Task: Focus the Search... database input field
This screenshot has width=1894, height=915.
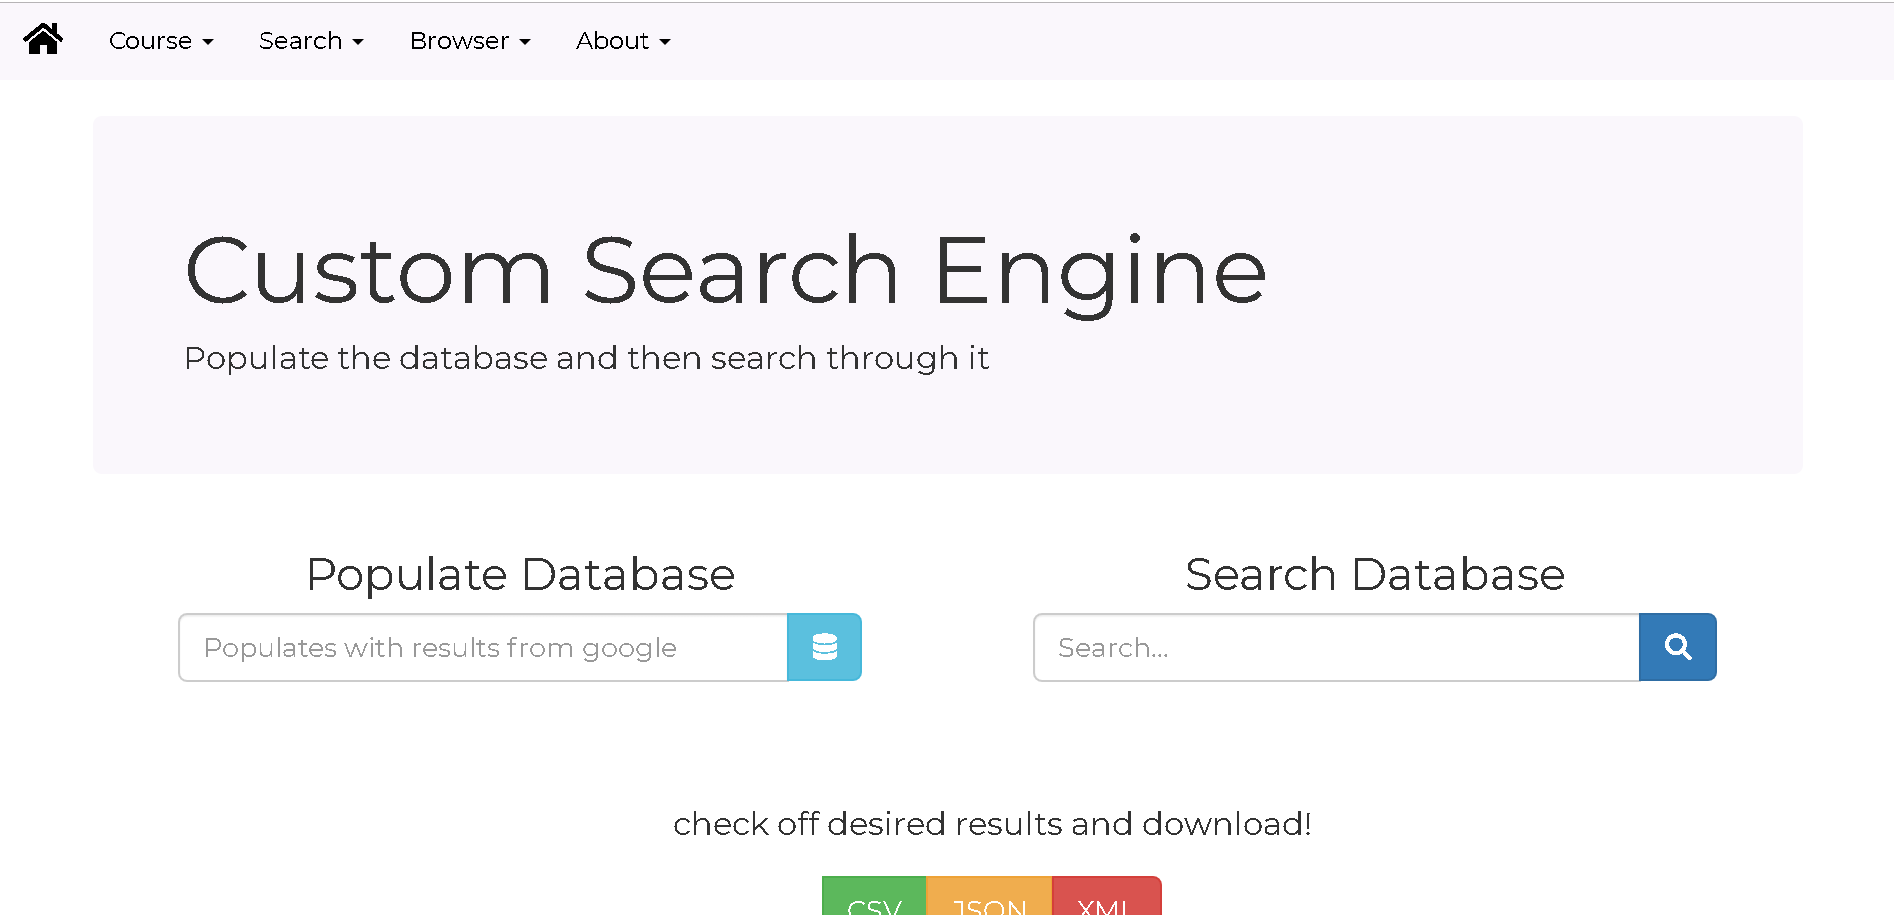Action: click(x=1336, y=647)
